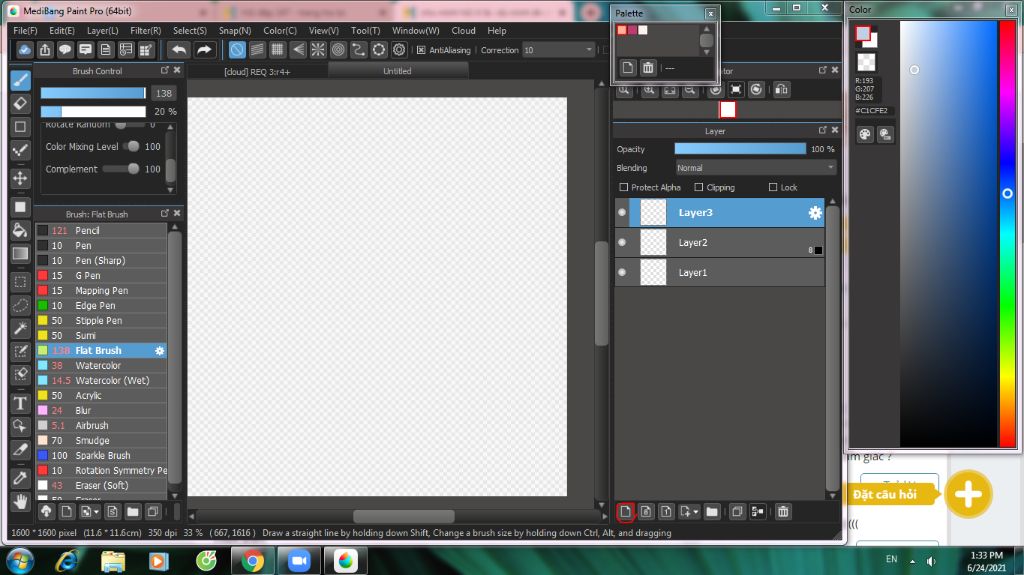This screenshot has height=575, width=1024.
Task: Enable the parallel lines snap
Action: click(257, 50)
